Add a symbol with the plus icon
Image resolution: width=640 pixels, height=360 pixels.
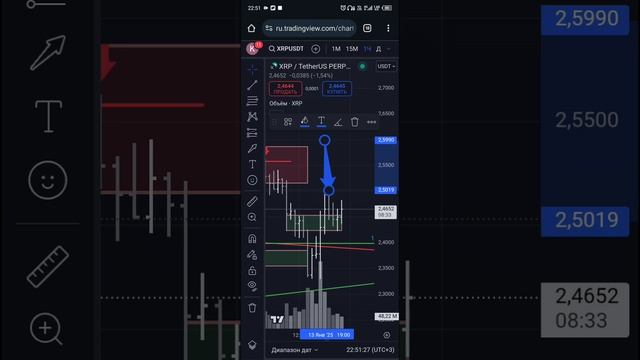[x=316, y=49]
